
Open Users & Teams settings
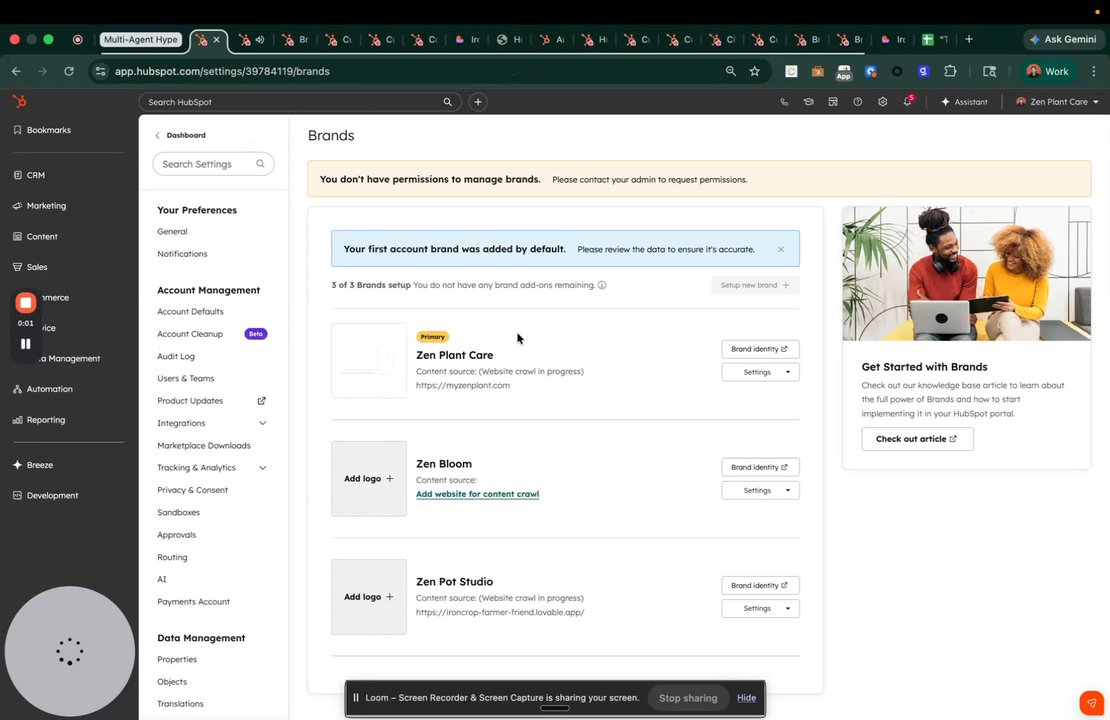click(185, 379)
